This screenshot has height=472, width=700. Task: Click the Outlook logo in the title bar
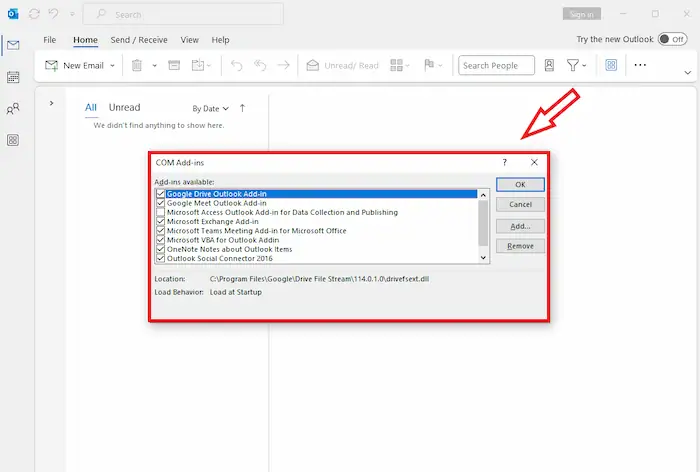(13, 14)
